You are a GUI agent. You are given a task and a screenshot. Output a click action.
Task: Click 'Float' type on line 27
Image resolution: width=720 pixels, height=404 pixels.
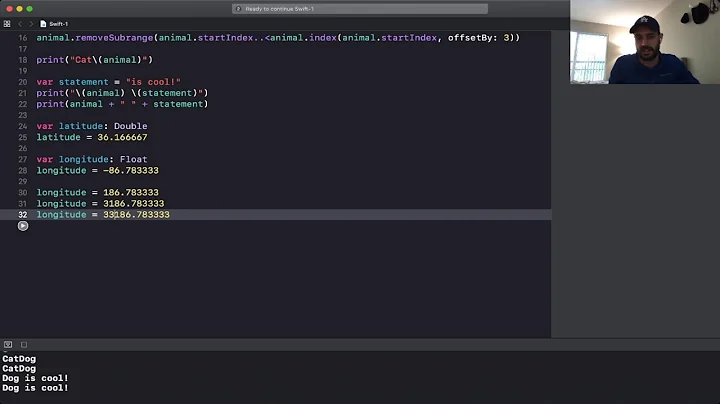[134, 159]
